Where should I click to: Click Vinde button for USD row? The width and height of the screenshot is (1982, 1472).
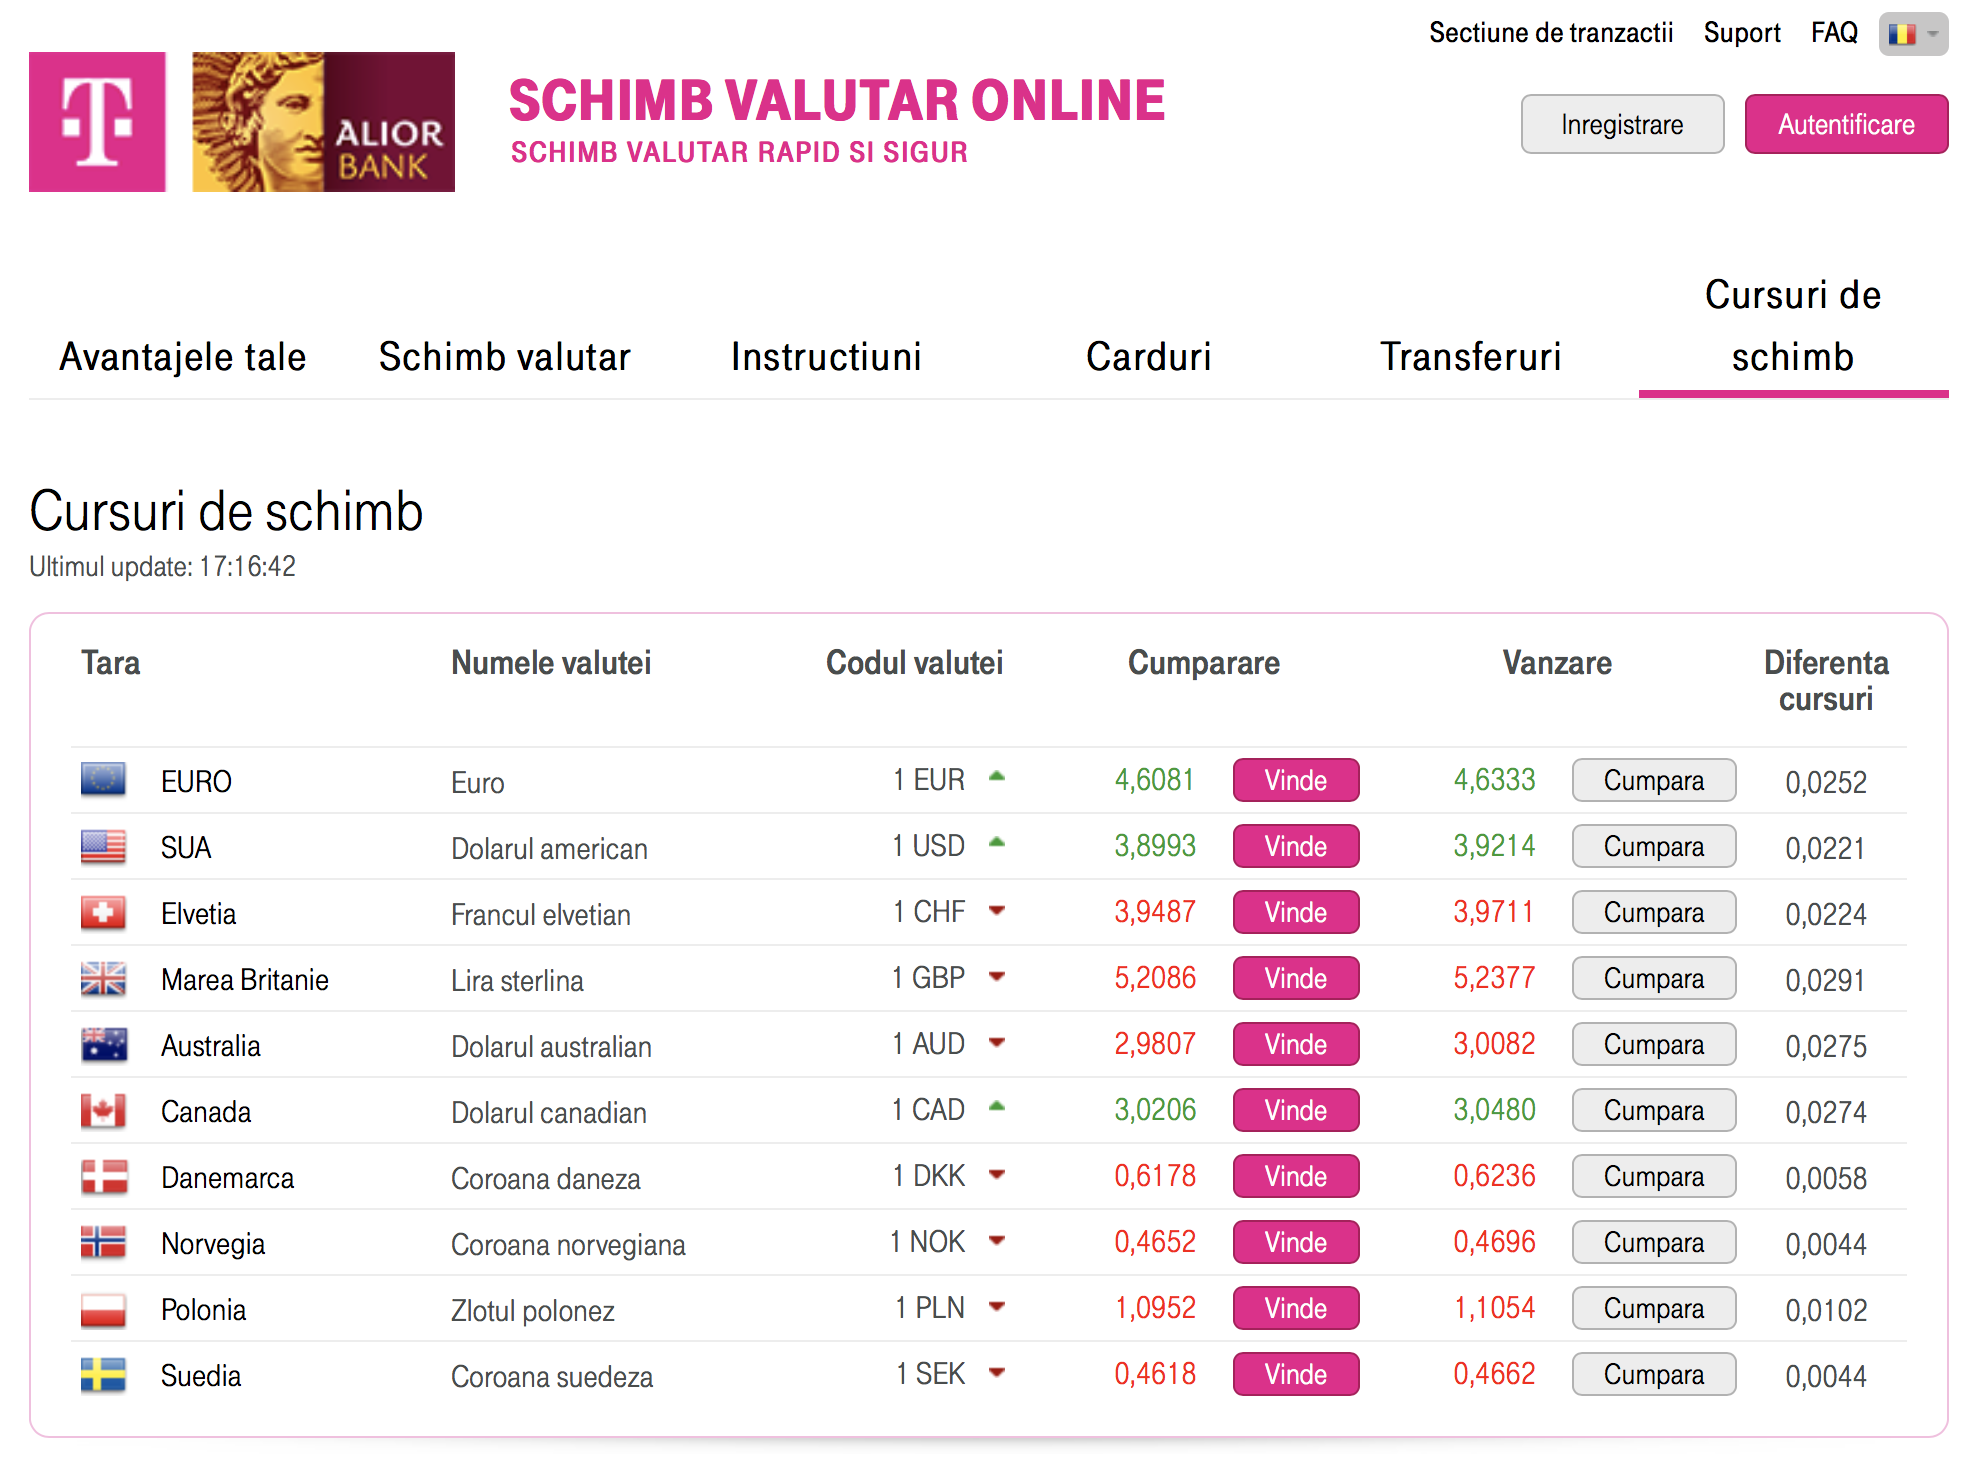pyautogui.click(x=1295, y=846)
